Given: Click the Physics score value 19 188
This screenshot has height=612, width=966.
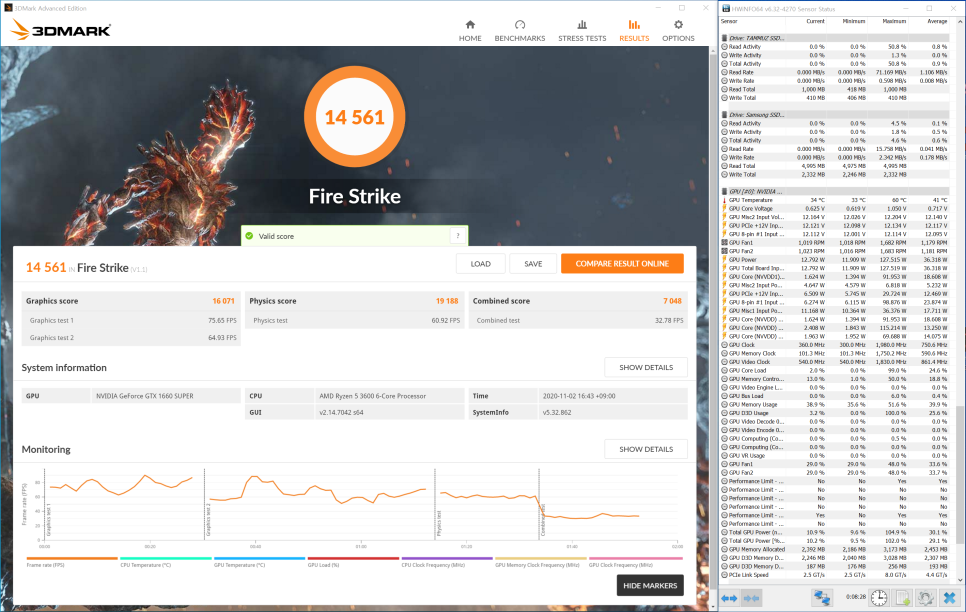Looking at the screenshot, I should tap(447, 301).
